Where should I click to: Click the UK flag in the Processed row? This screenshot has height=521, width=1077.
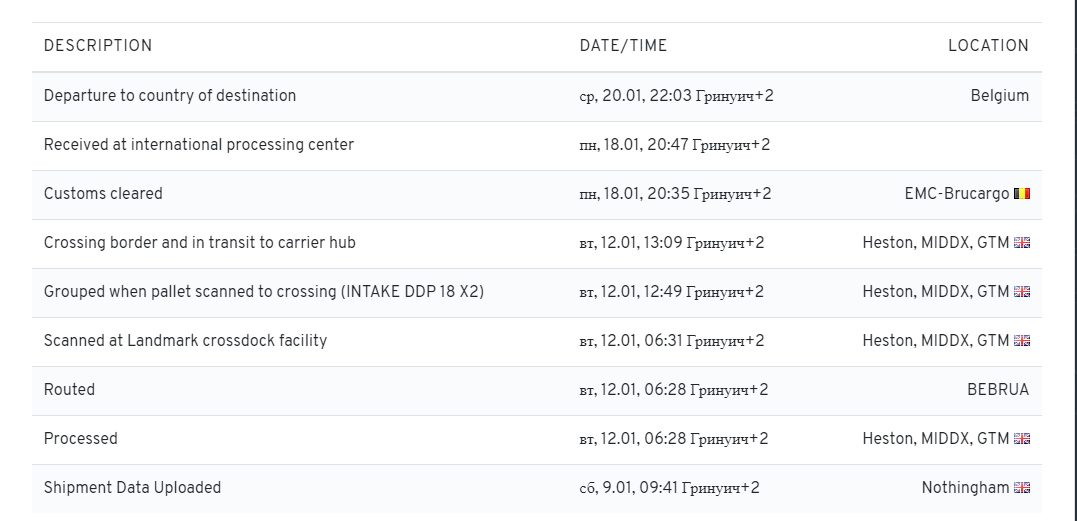click(x=1021, y=439)
